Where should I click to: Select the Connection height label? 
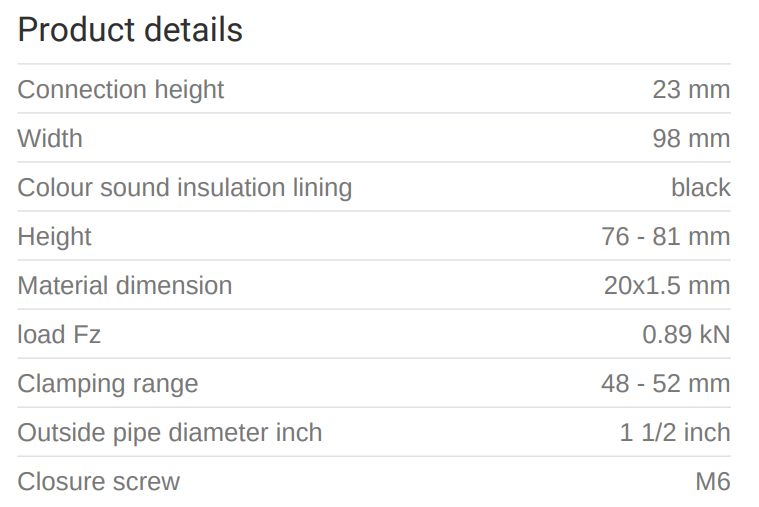[120, 89]
